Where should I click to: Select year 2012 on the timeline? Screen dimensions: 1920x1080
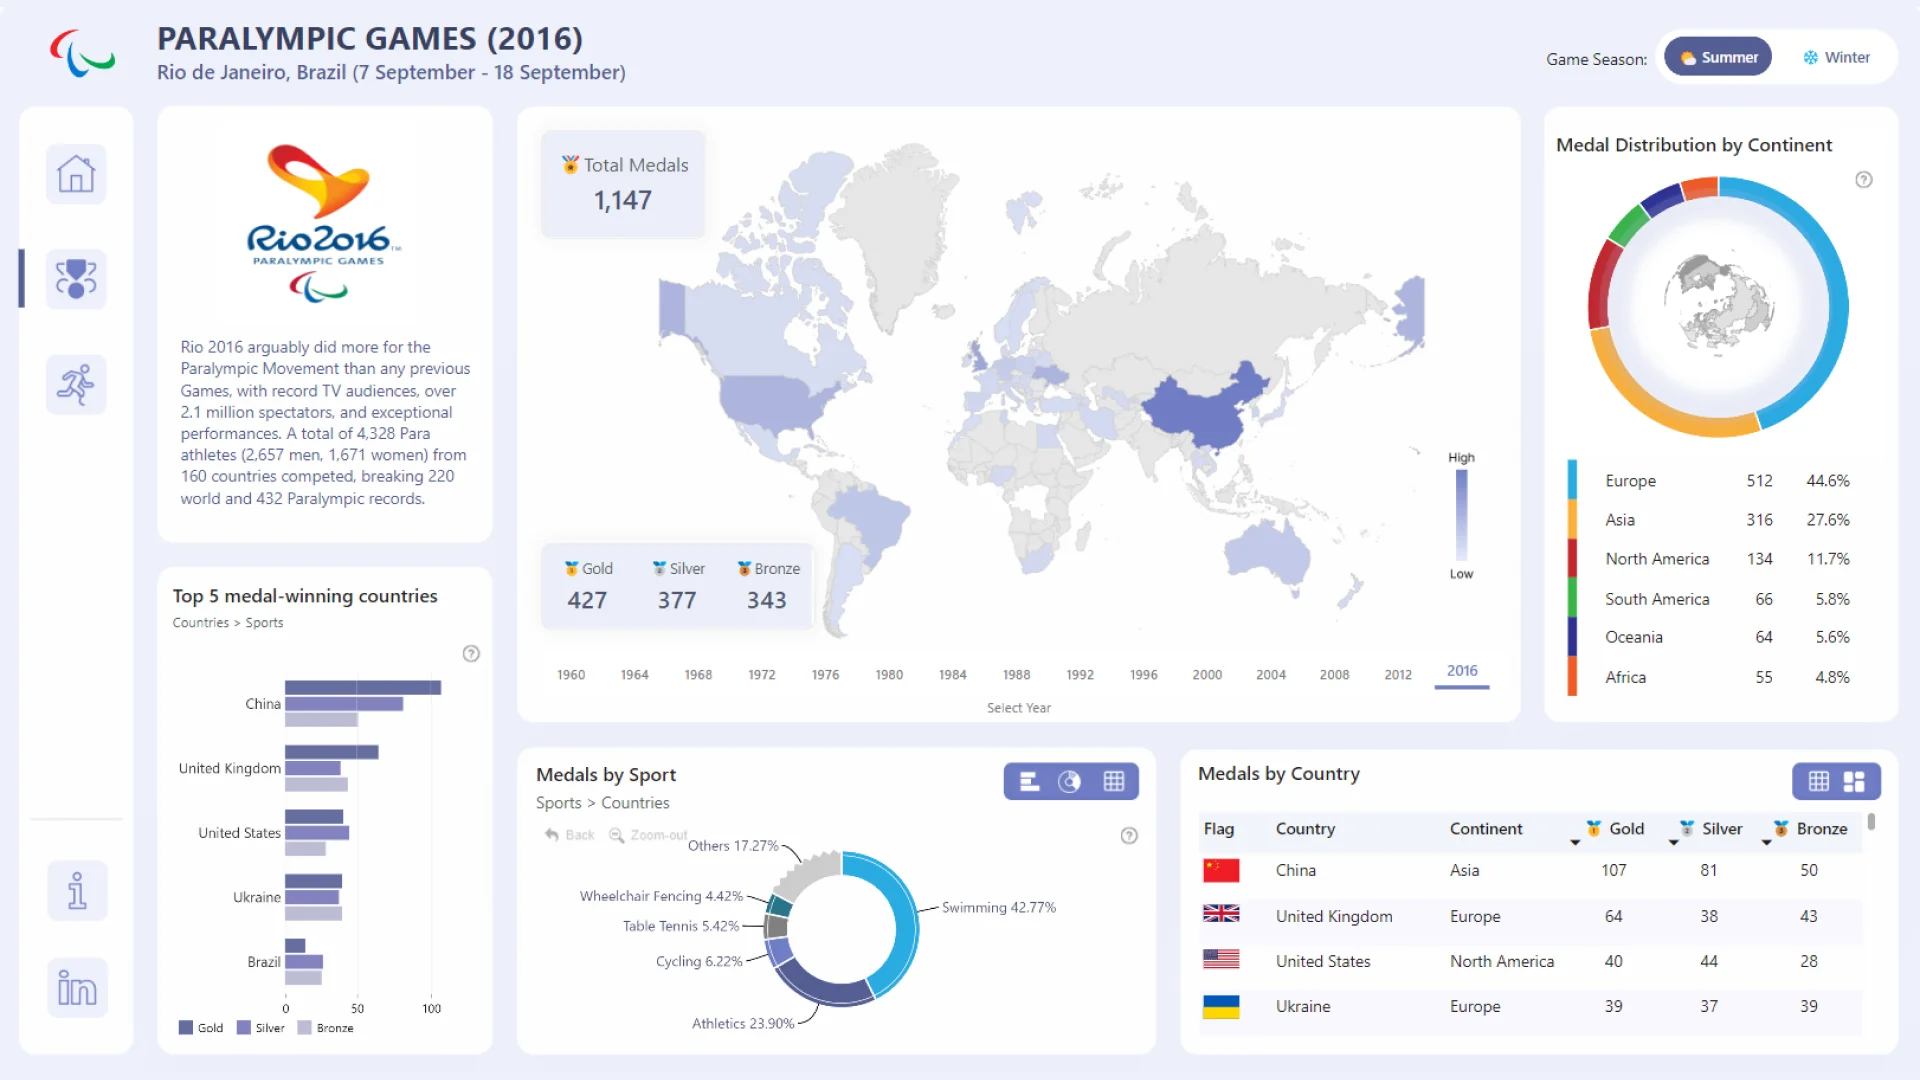(1398, 675)
